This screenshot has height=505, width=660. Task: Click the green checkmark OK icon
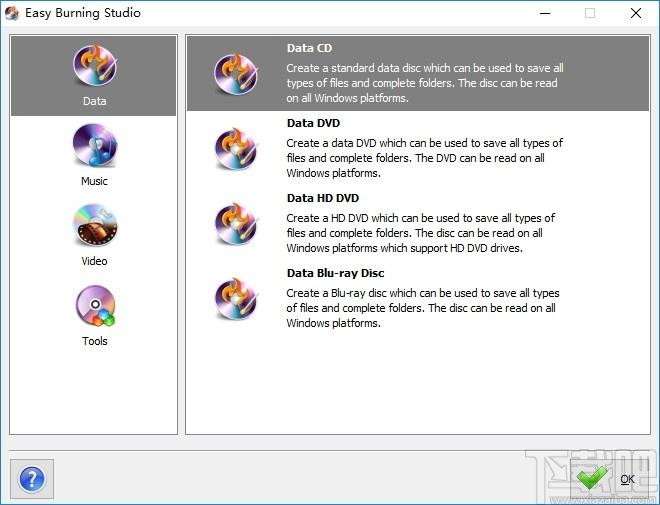[x=591, y=478]
